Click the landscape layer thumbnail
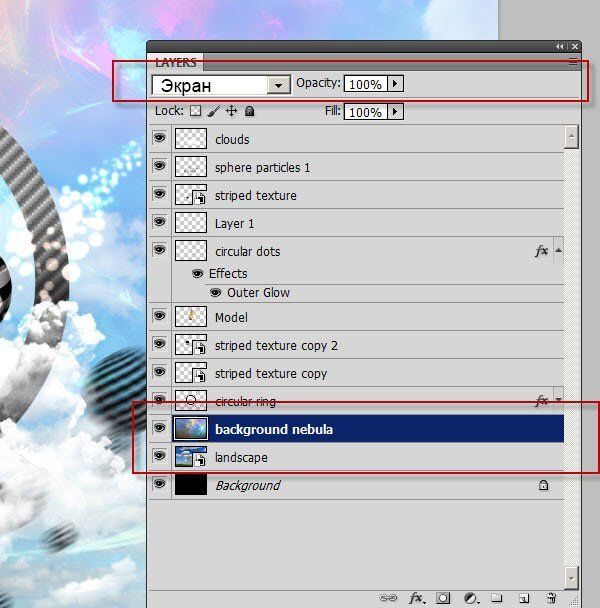600x608 pixels. pos(190,456)
